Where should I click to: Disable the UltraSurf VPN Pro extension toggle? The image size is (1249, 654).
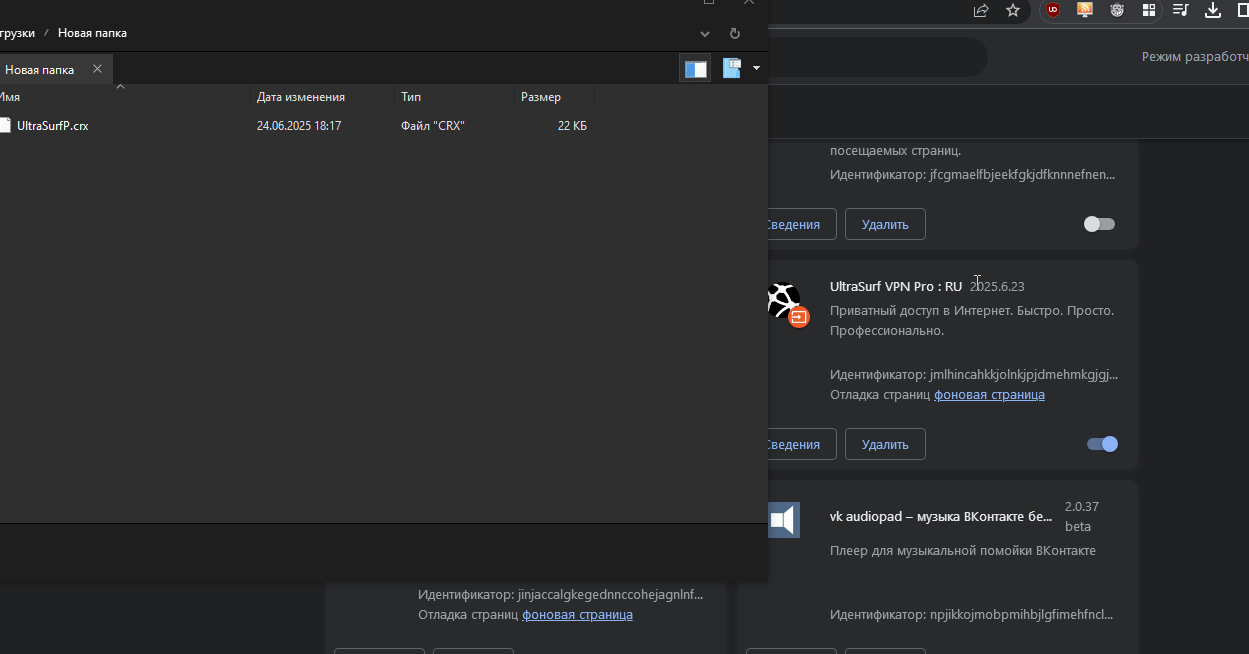coord(1102,444)
